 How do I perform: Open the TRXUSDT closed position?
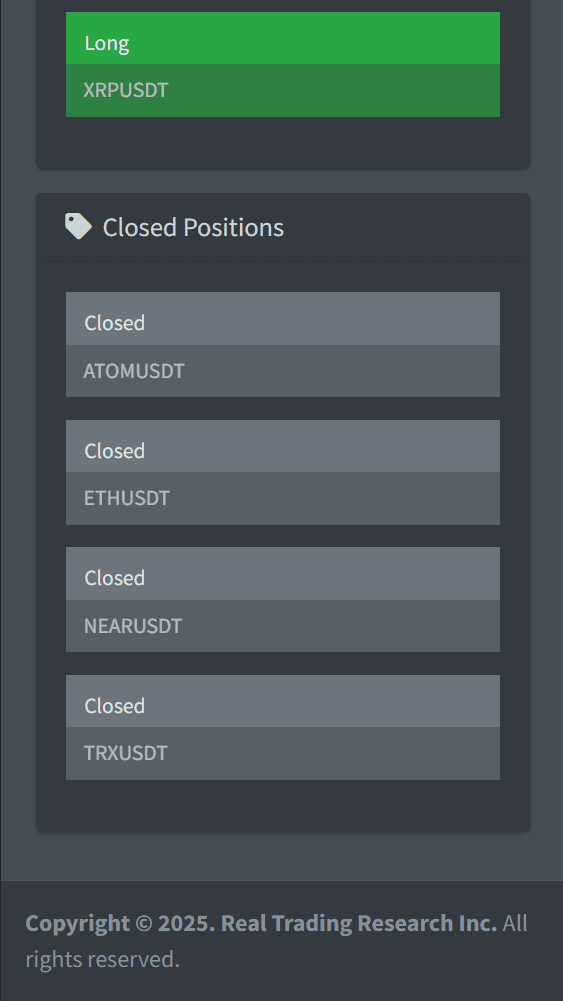283,753
